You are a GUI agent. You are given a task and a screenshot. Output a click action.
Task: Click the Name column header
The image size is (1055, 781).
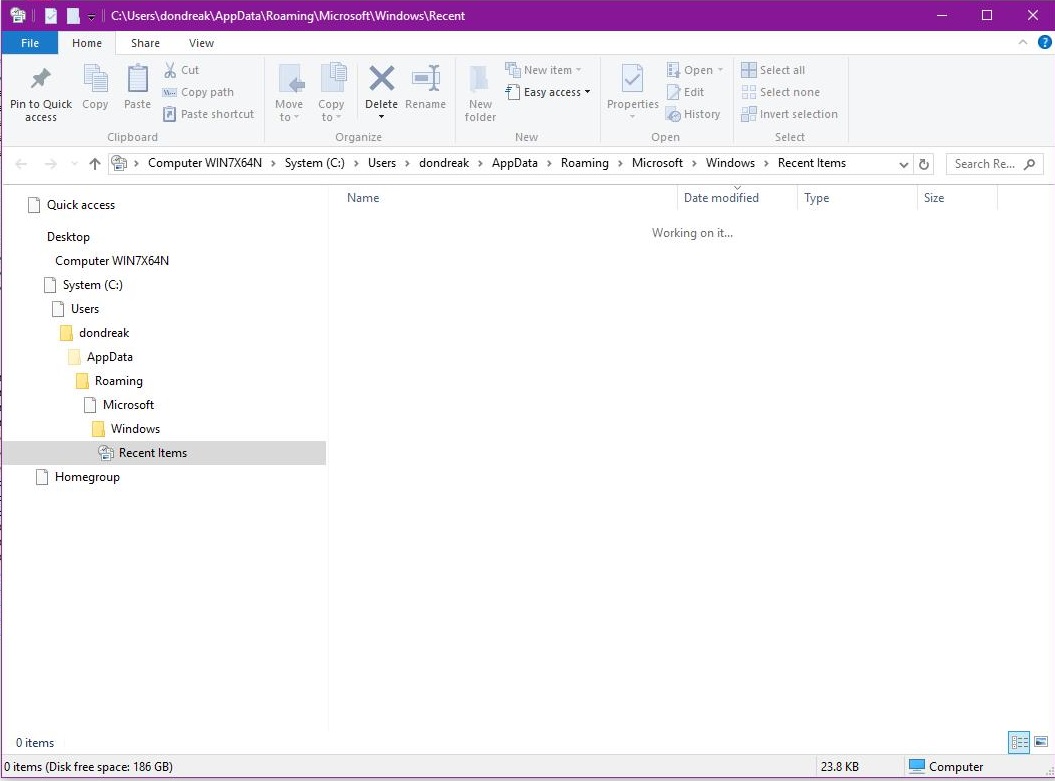[363, 198]
